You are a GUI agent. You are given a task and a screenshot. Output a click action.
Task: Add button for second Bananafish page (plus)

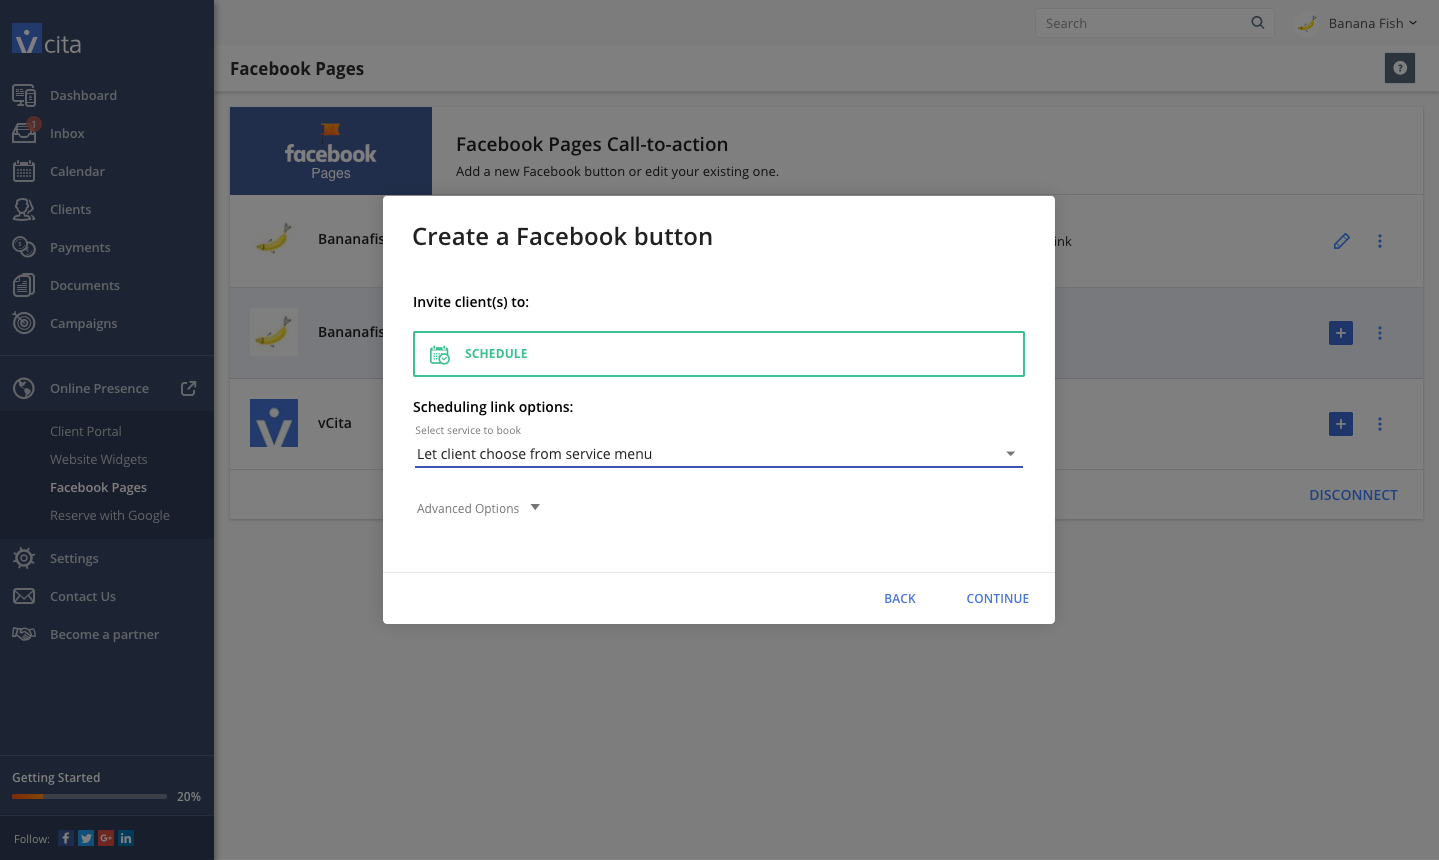pos(1341,333)
